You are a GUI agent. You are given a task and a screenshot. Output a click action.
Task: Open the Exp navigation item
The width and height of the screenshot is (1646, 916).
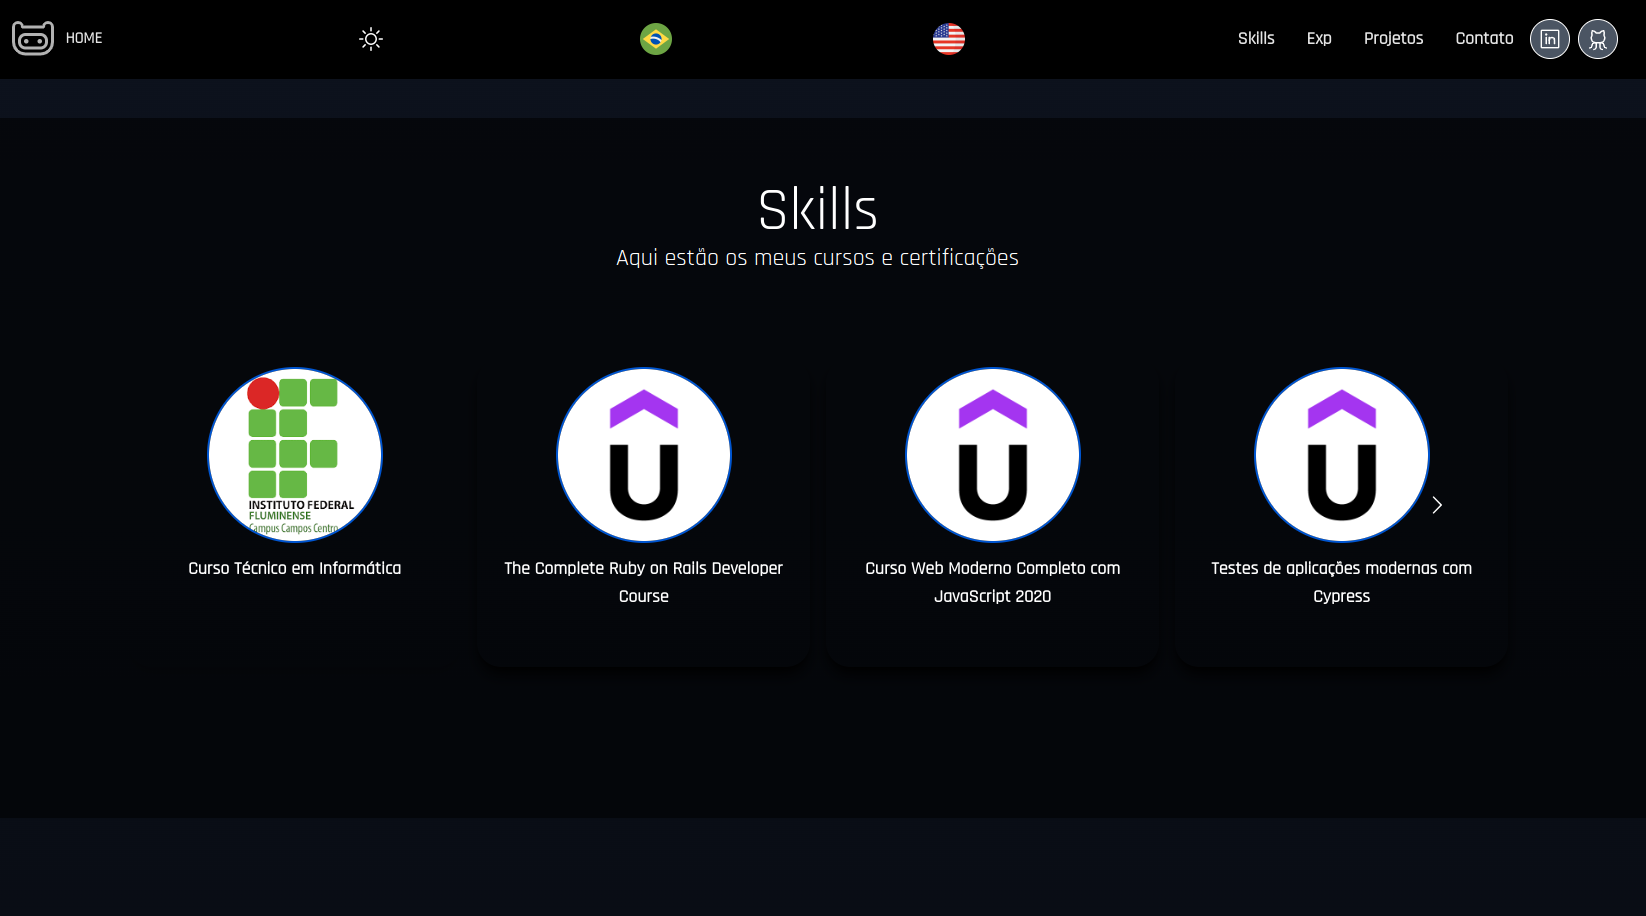(1319, 38)
